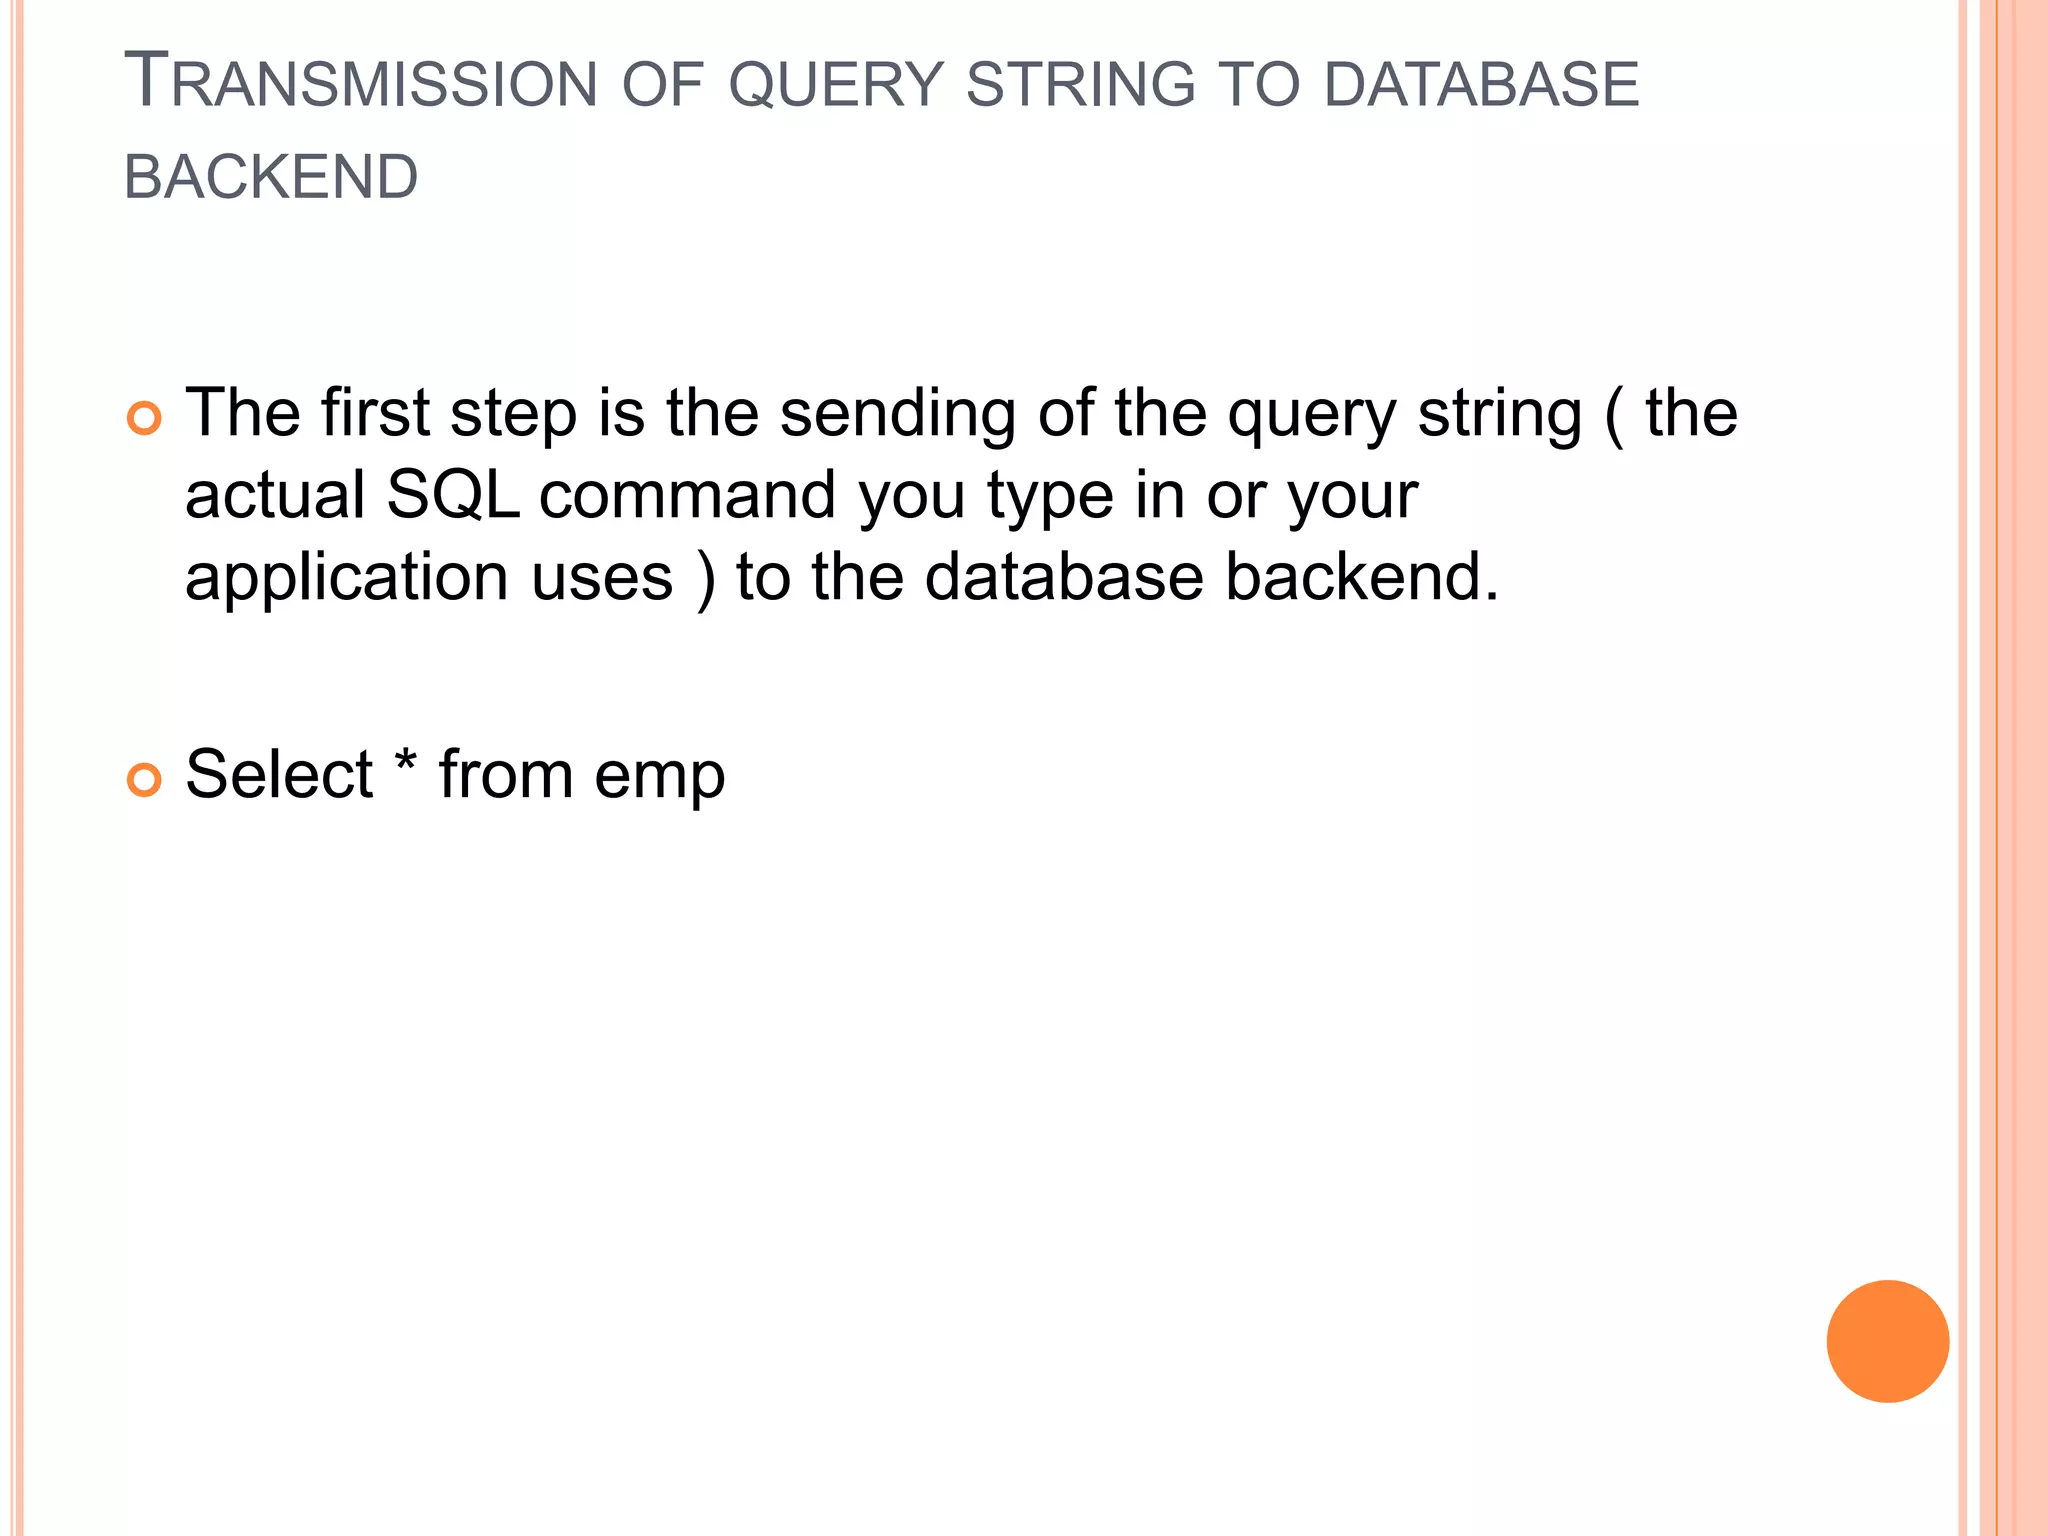Click the word "Select" in the second bullet
The width and height of the screenshot is (2048, 1536).
point(279,774)
